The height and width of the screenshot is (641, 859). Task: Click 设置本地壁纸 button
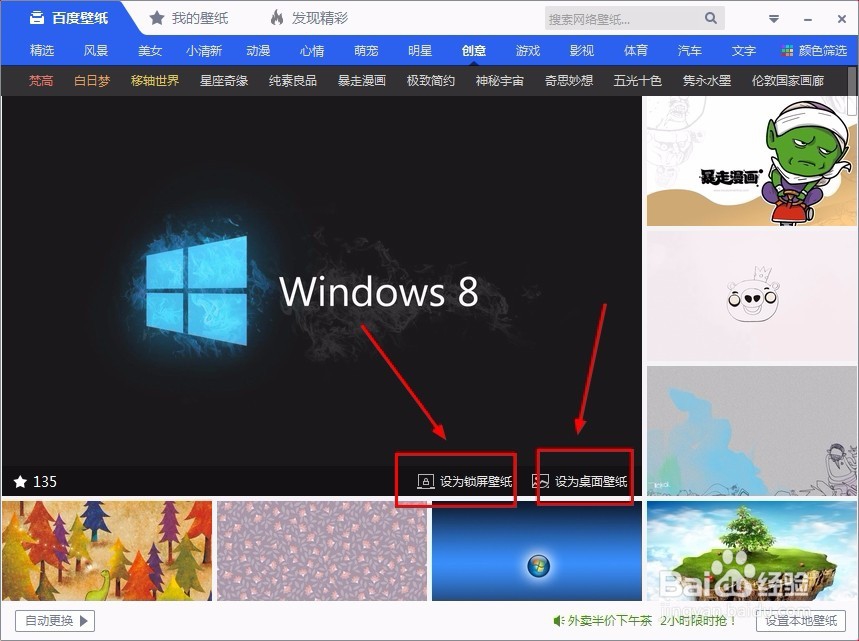[801, 621]
